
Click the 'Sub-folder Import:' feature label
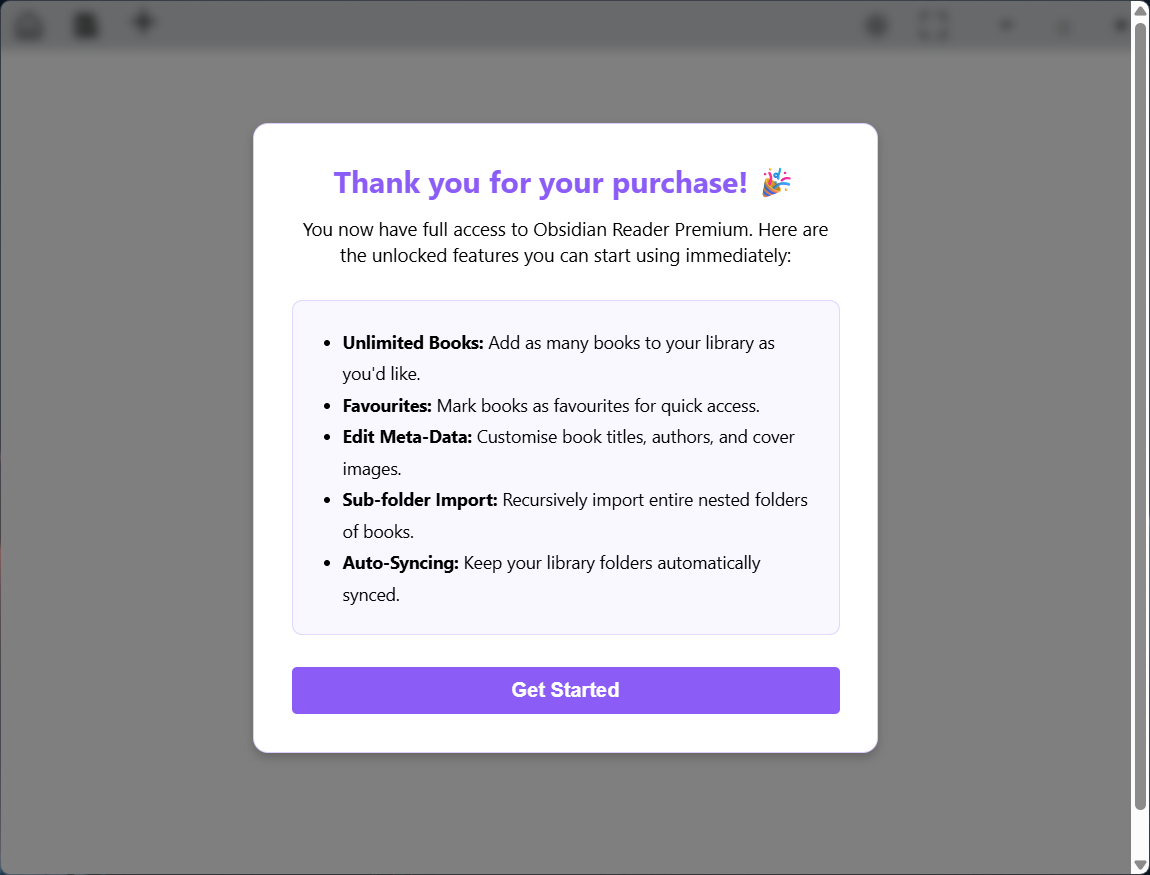point(420,500)
